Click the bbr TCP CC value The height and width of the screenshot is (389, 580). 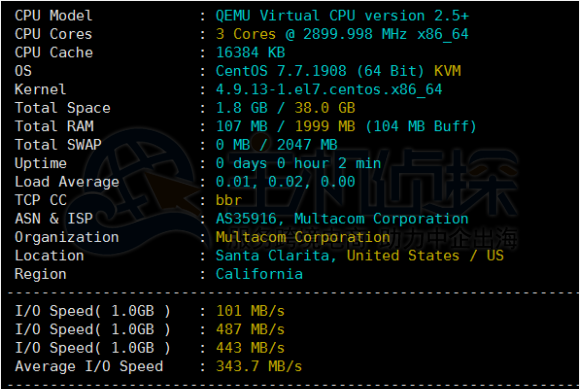(229, 200)
